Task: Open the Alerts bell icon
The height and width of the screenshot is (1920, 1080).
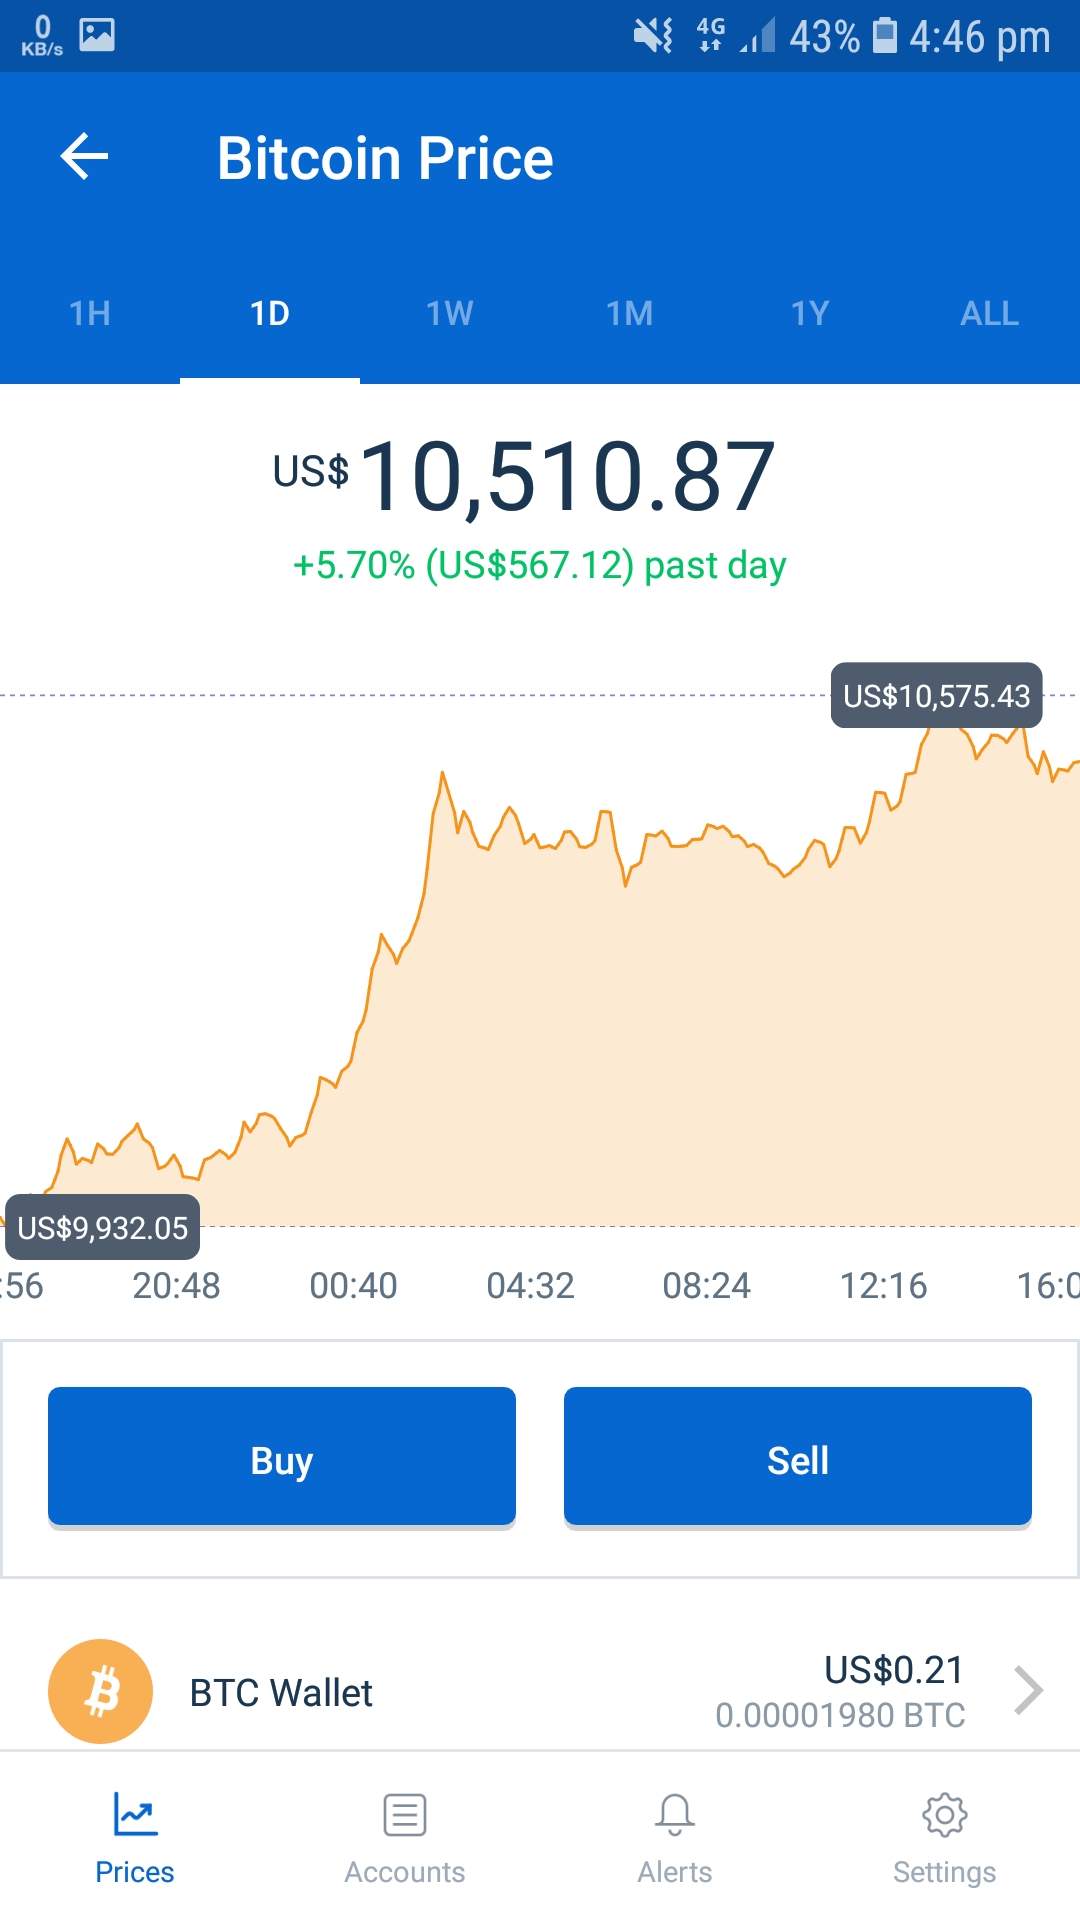Action: pyautogui.click(x=675, y=1814)
